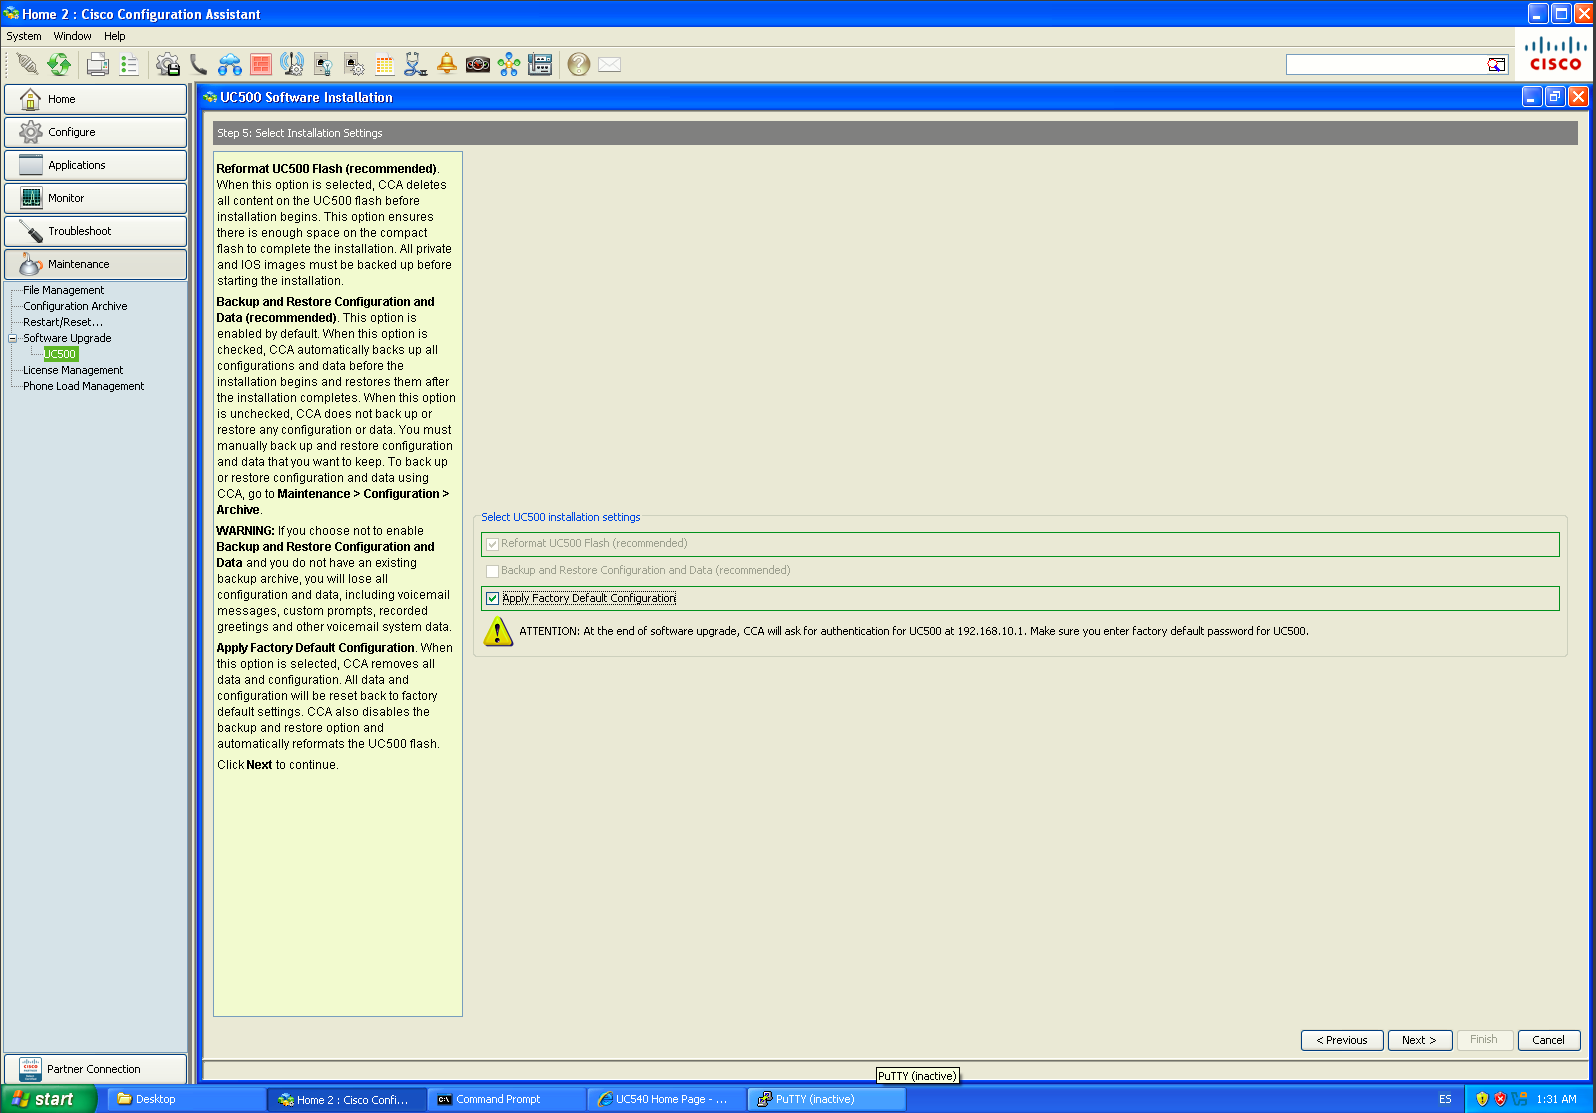1596x1113 pixels.
Task: Click the wireless antenna settings toolbar icon
Action: click(x=292, y=64)
